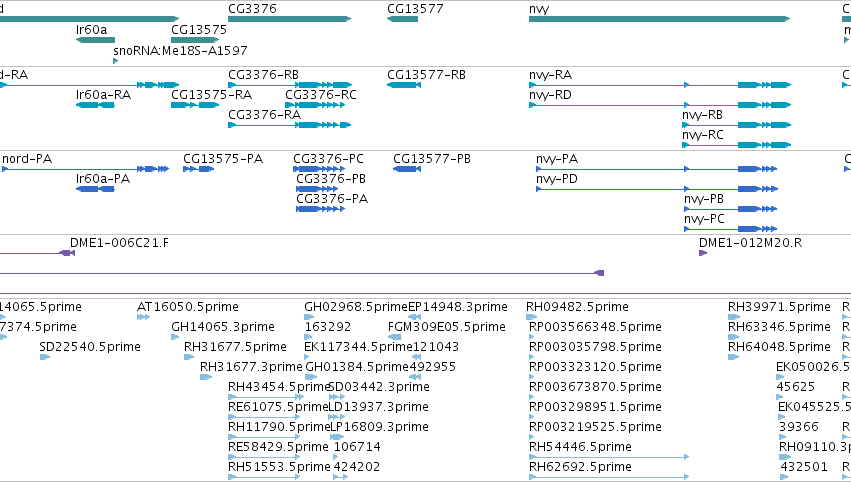851x482 pixels.
Task: Select the CG3376-RA transcript line
Action: tap(289, 125)
